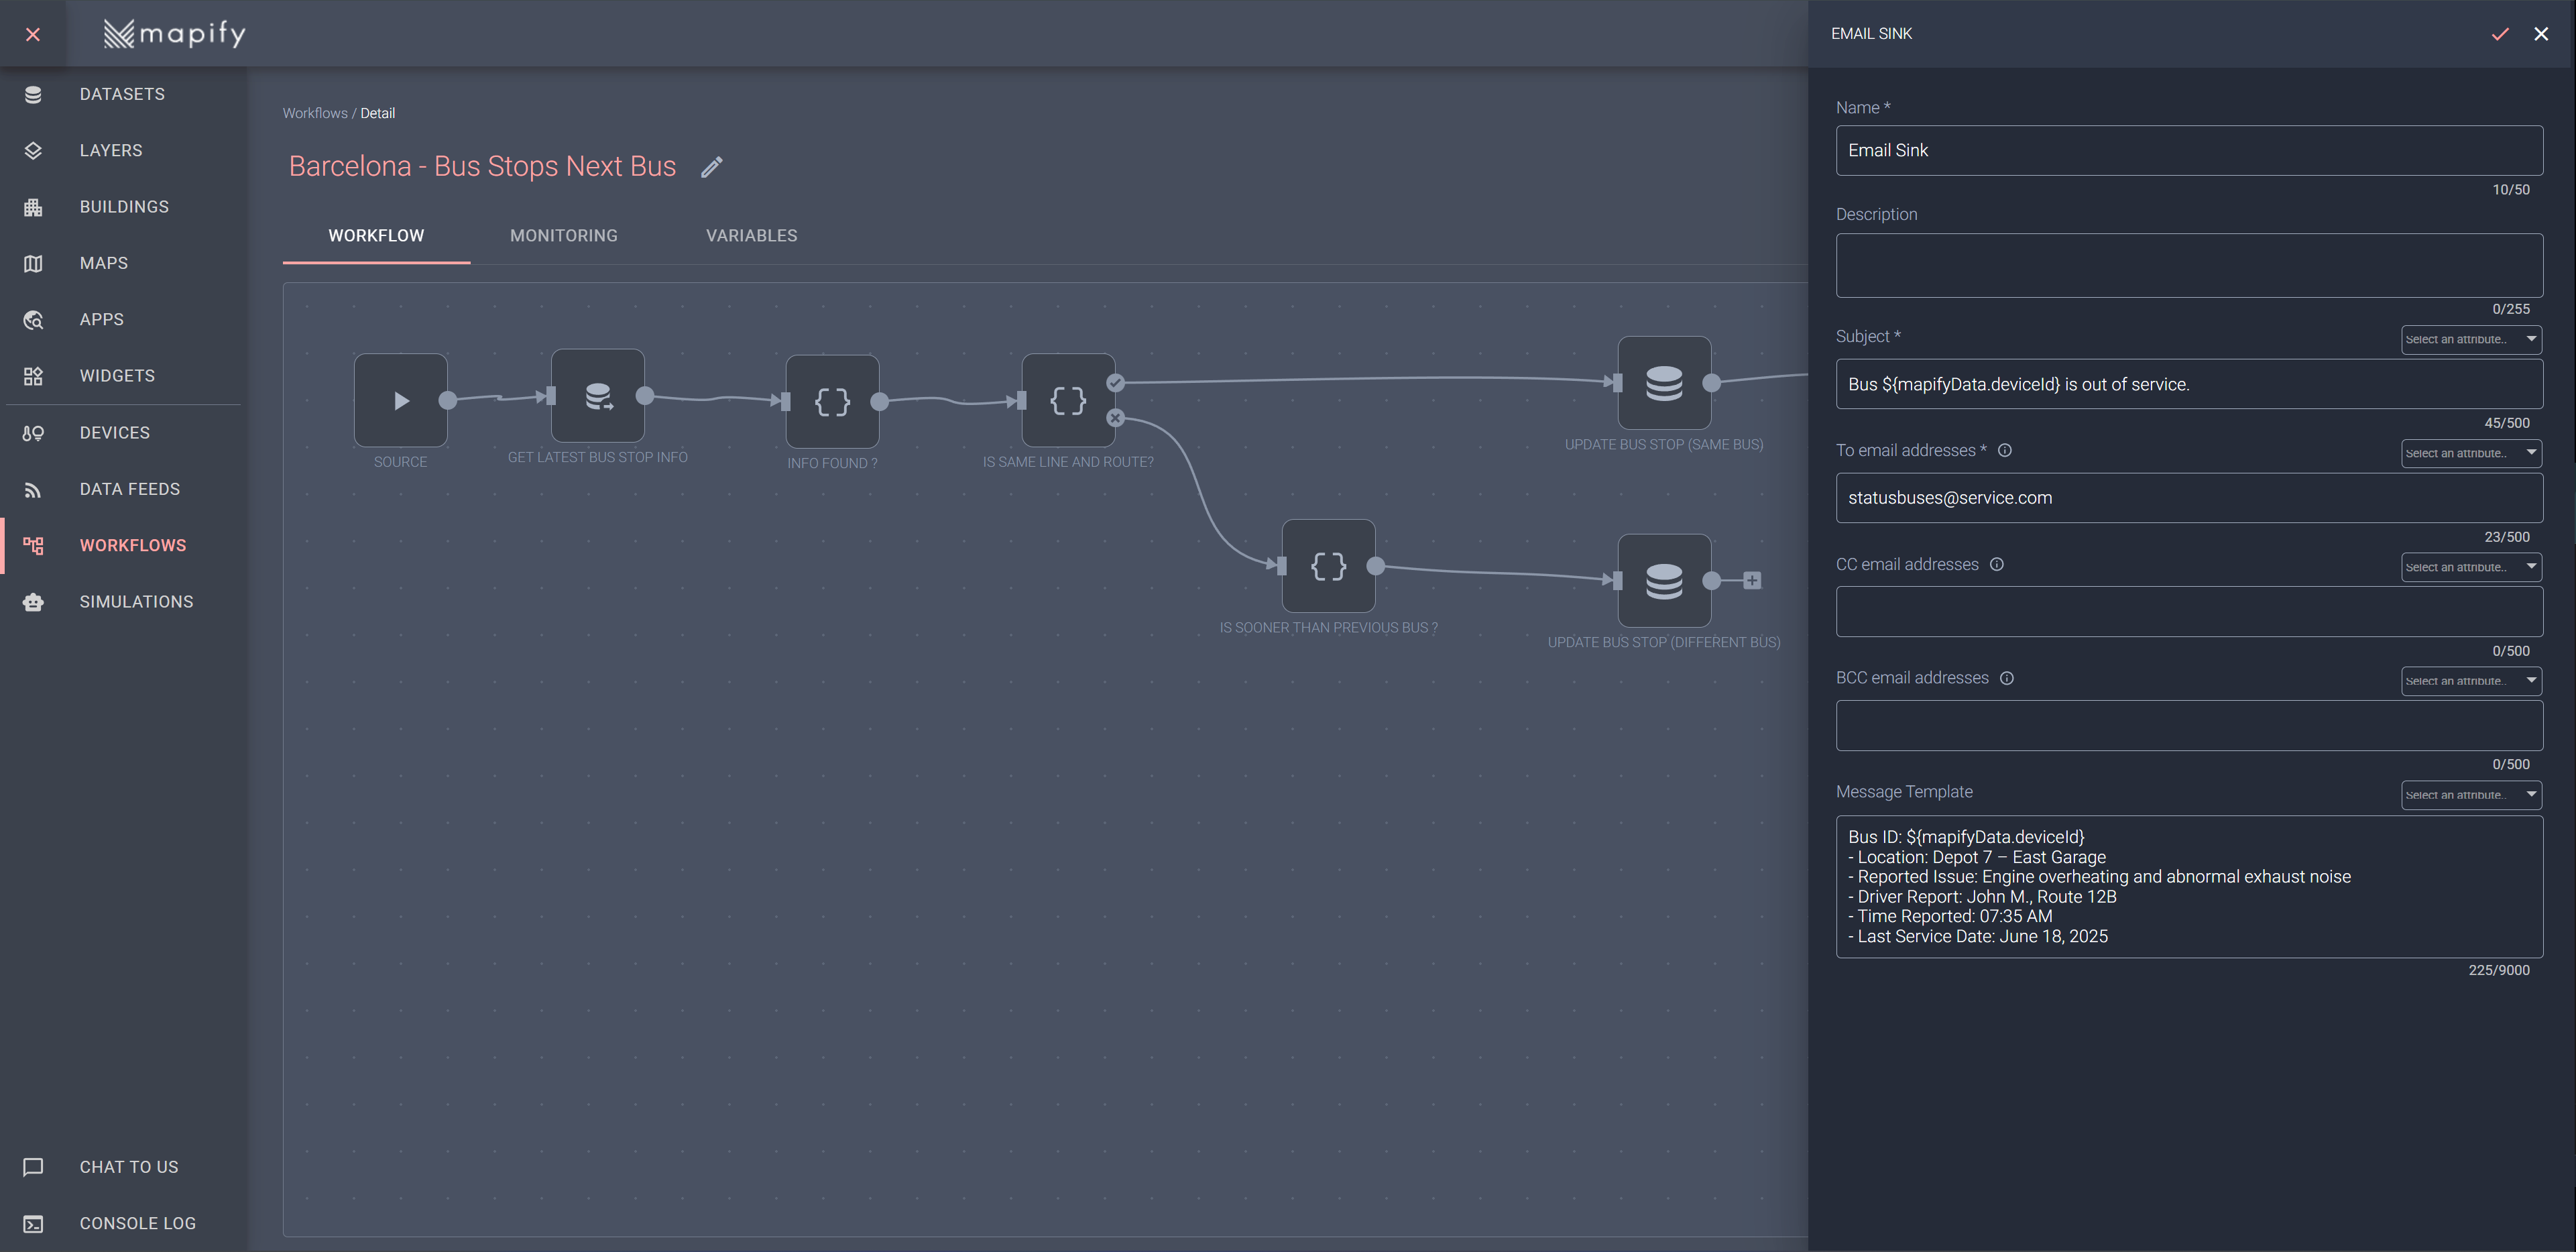Click the CC email addresses input box
Viewport: 2576px width, 1252px height.
(x=2188, y=611)
